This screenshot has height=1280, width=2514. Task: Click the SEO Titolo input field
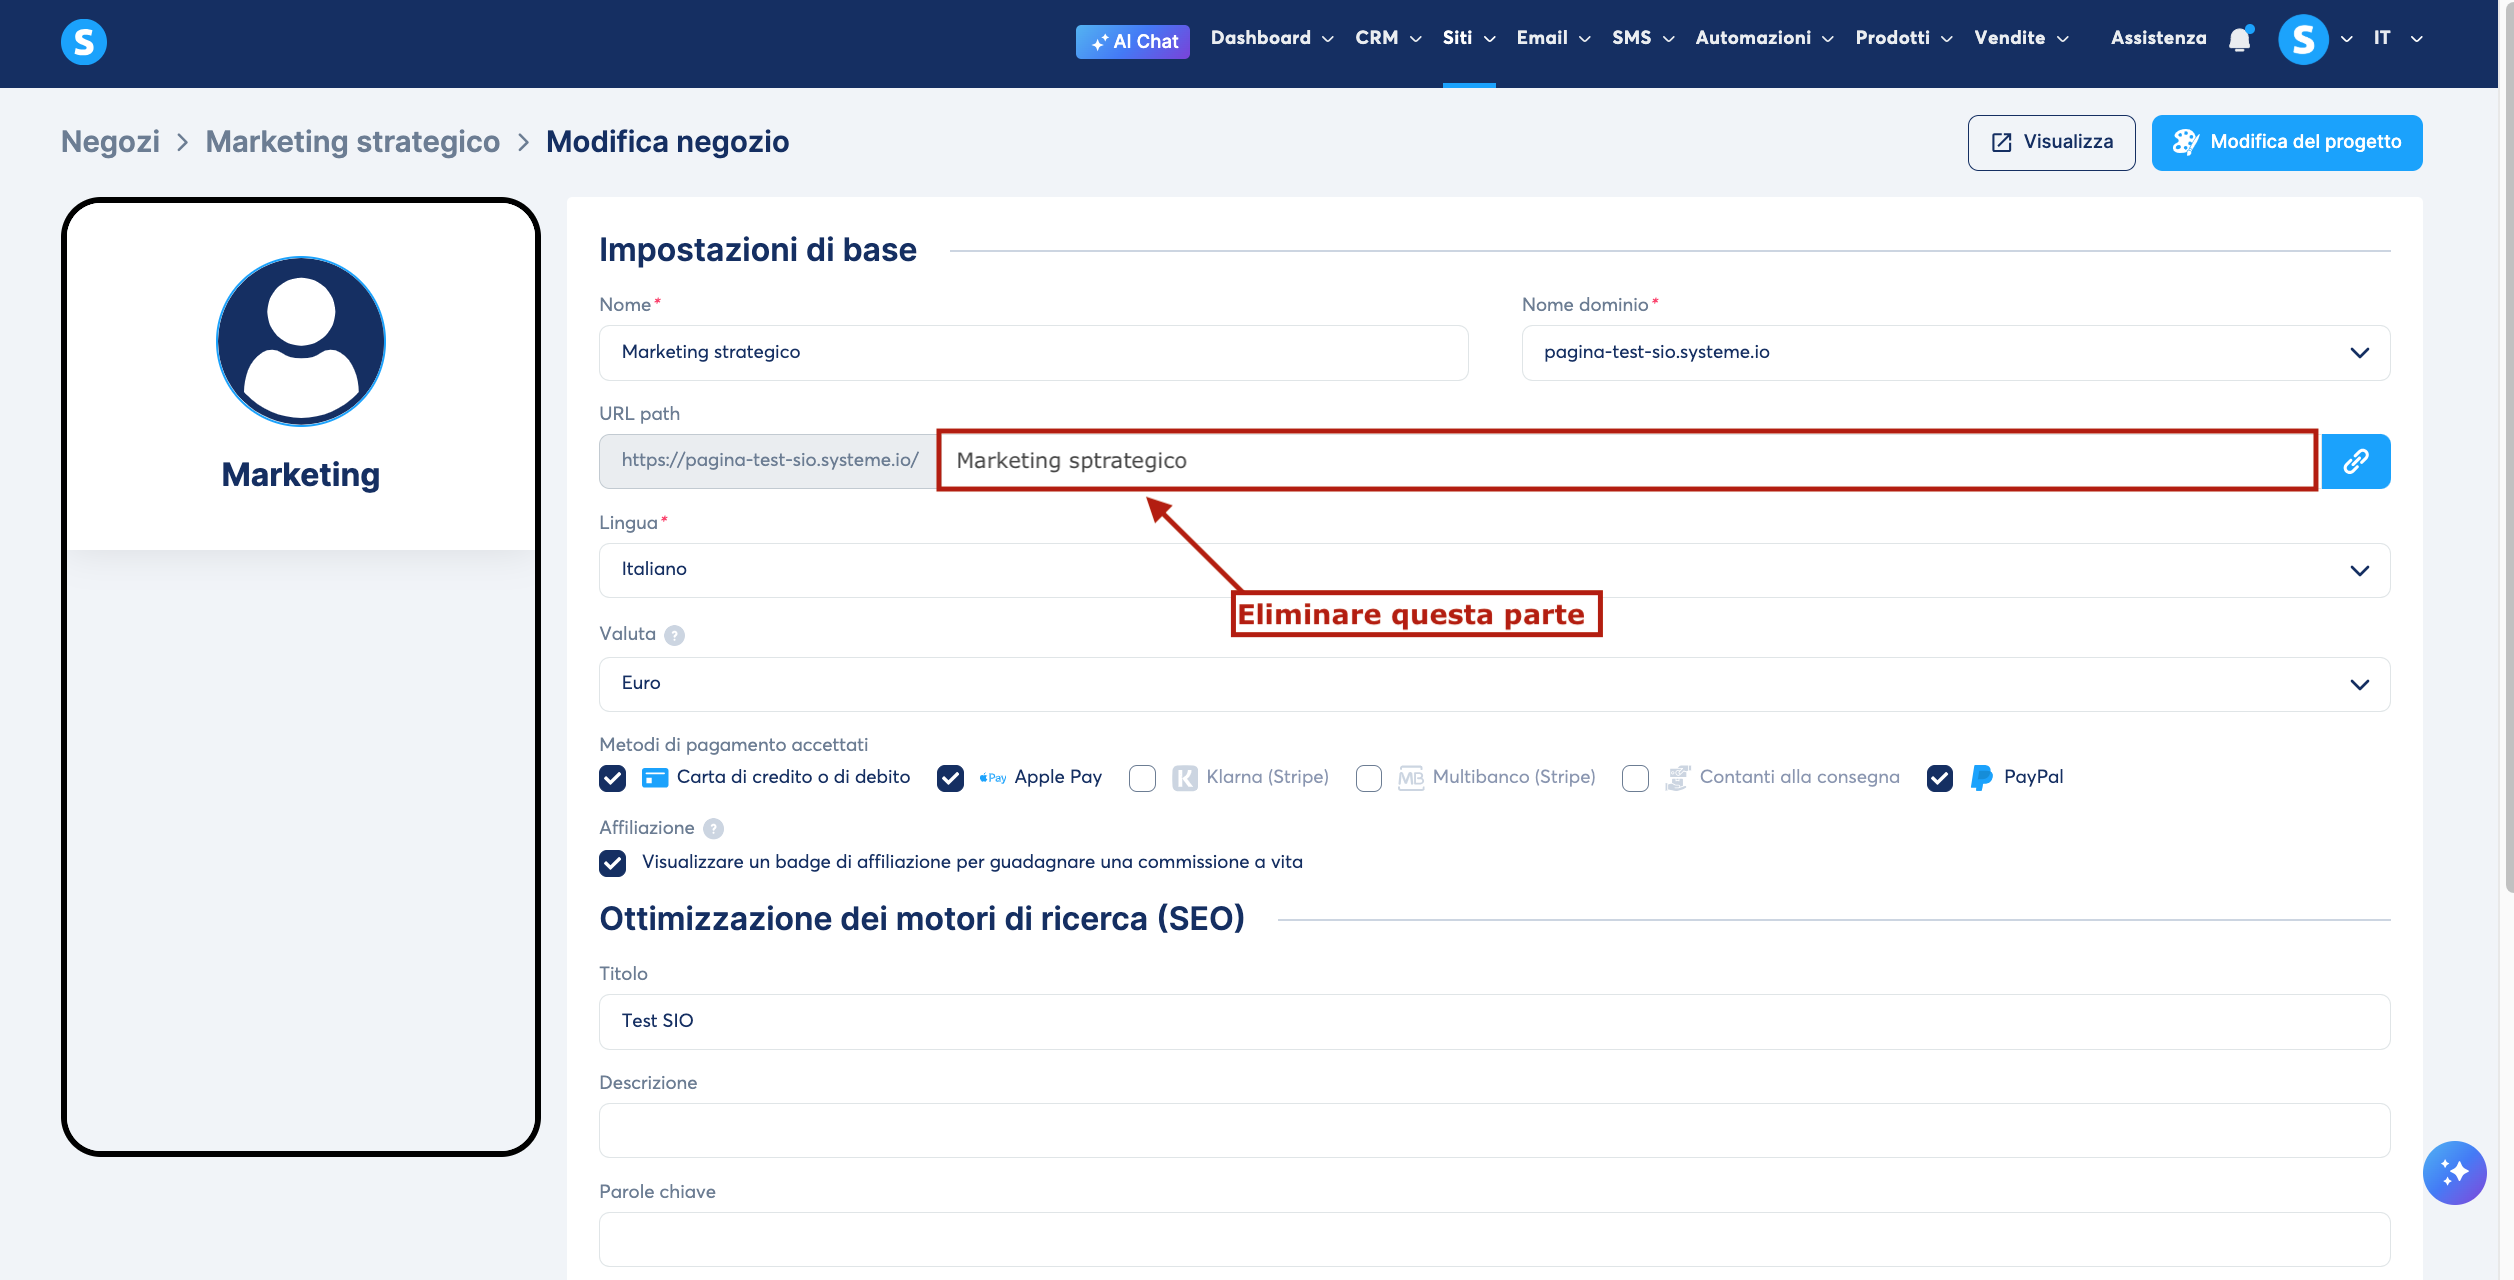click(1495, 1022)
